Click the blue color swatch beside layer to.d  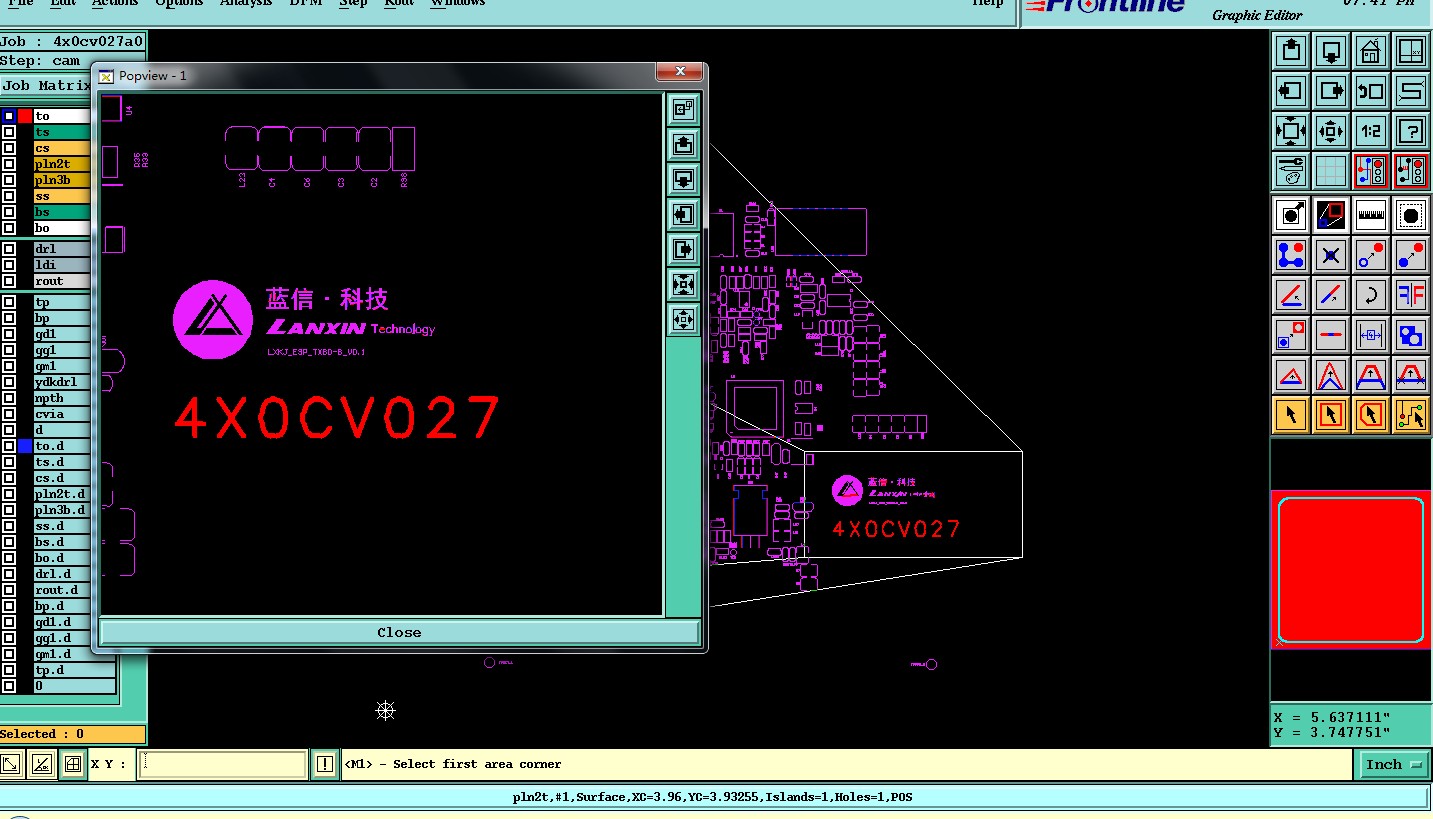(x=25, y=446)
